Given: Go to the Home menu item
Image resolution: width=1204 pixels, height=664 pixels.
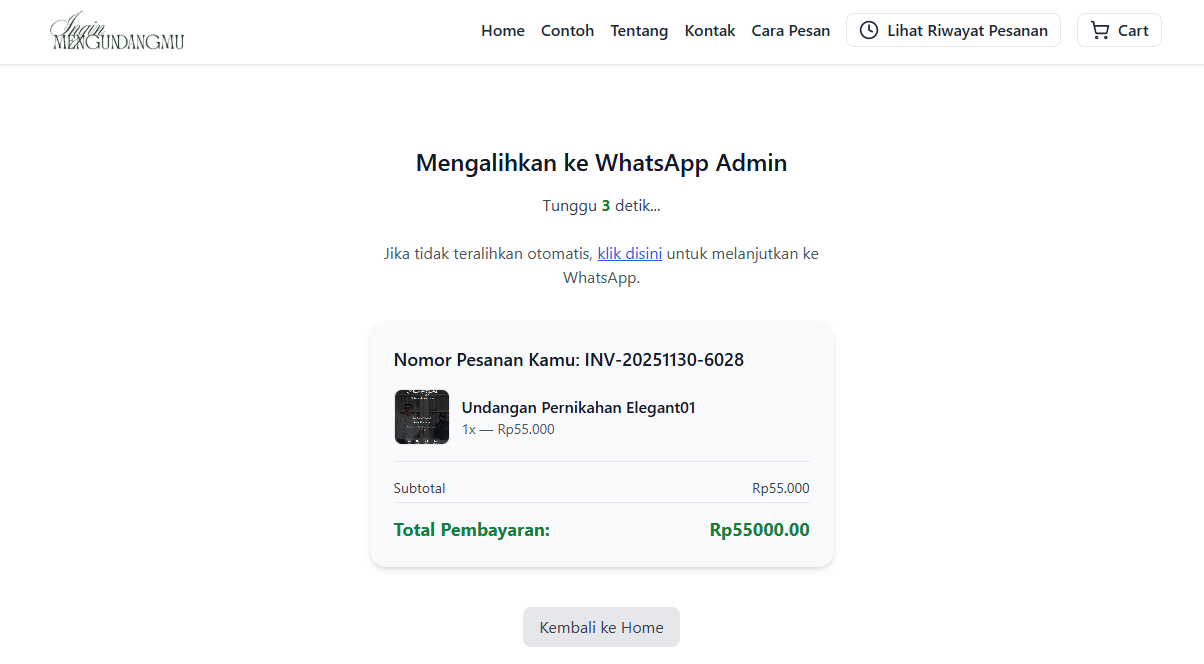Looking at the screenshot, I should [502, 30].
